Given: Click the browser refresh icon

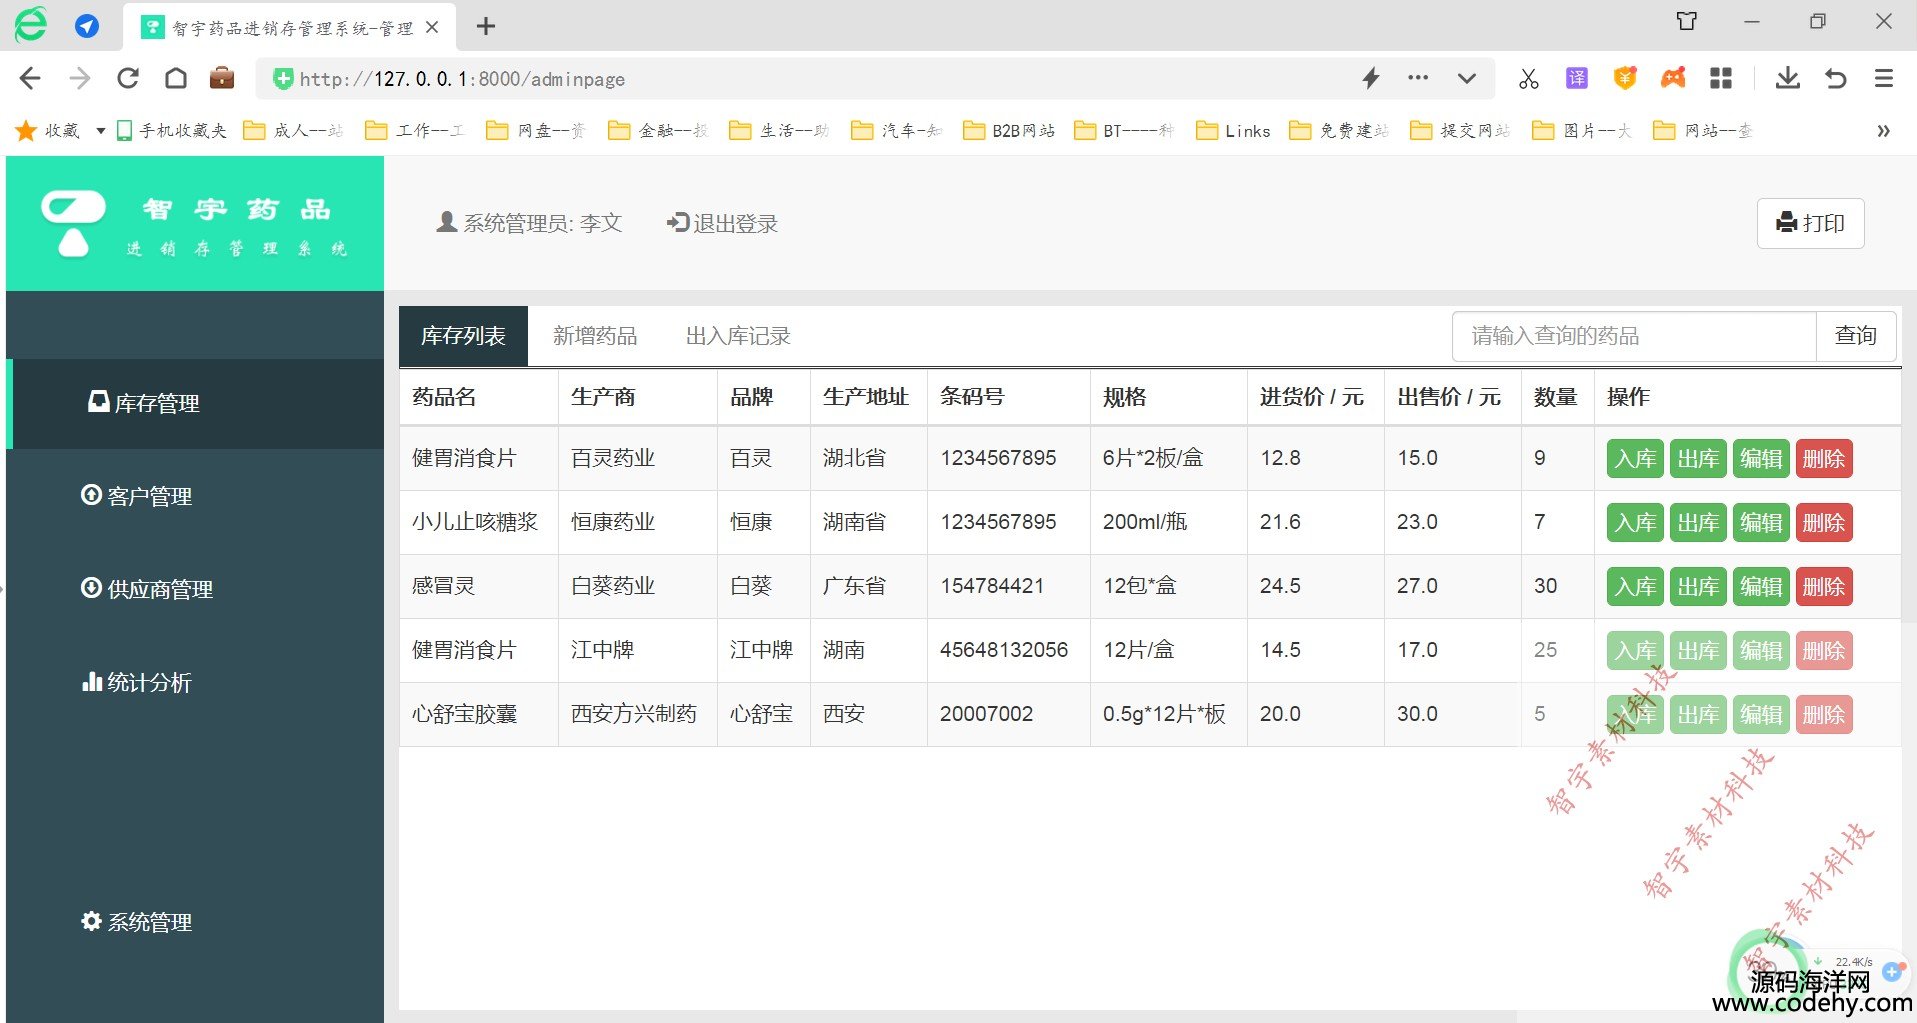Looking at the screenshot, I should click(128, 78).
